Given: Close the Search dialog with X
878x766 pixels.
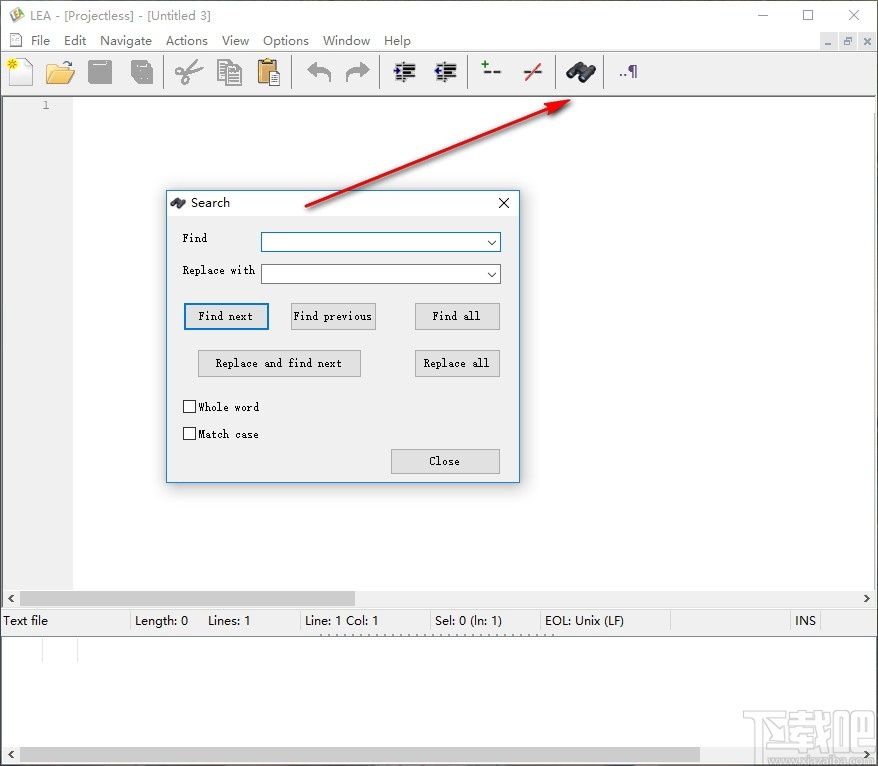Looking at the screenshot, I should [504, 203].
